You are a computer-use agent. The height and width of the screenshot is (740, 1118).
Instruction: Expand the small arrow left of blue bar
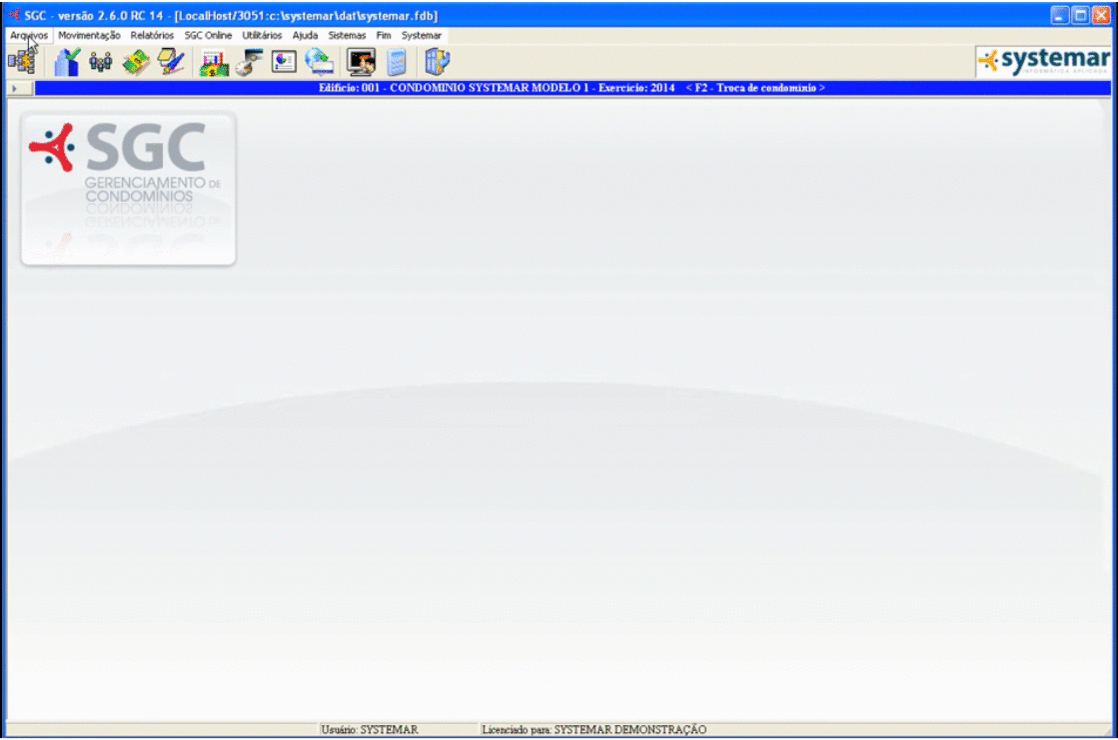pyautogui.click(x=14, y=89)
